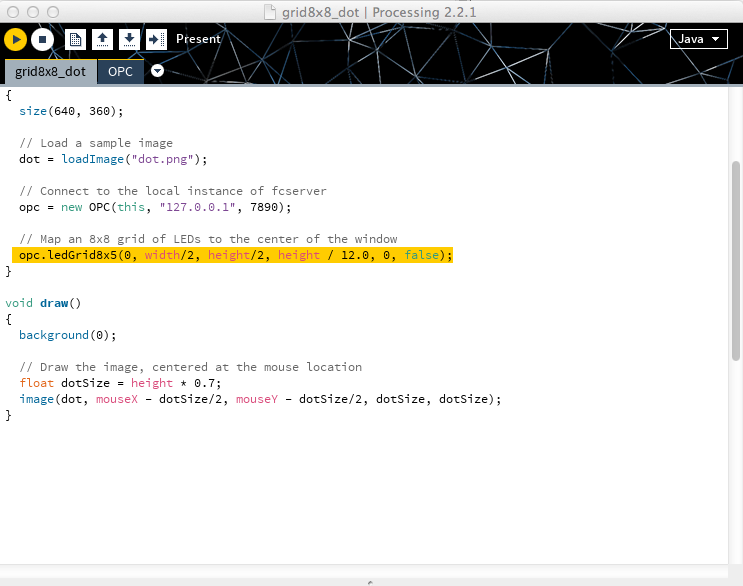This screenshot has width=743, height=586.
Task: Open the Java mode dropdown
Action: (698, 39)
